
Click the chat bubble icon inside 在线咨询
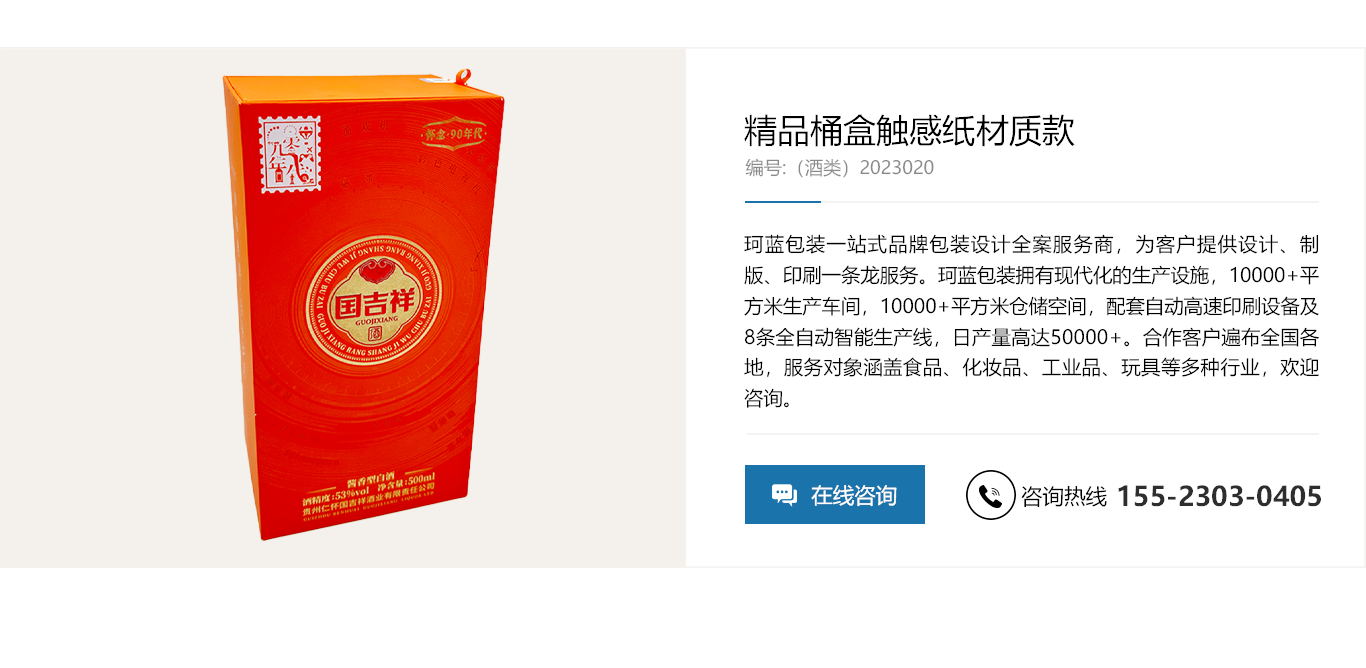pos(784,495)
